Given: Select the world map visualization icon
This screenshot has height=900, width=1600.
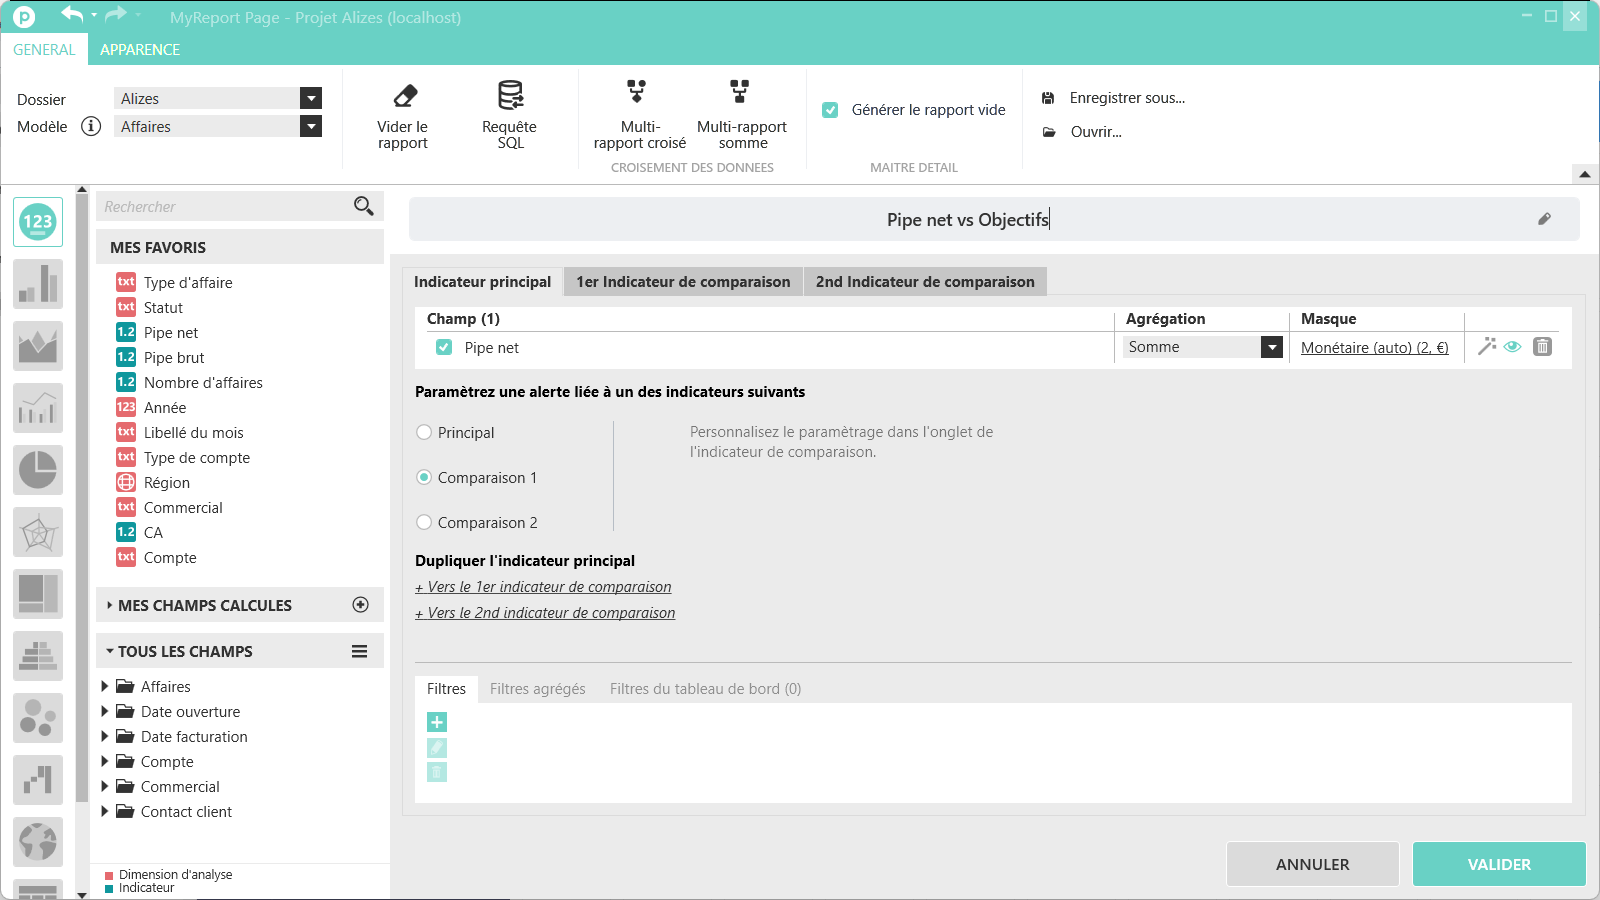Looking at the screenshot, I should [38, 842].
